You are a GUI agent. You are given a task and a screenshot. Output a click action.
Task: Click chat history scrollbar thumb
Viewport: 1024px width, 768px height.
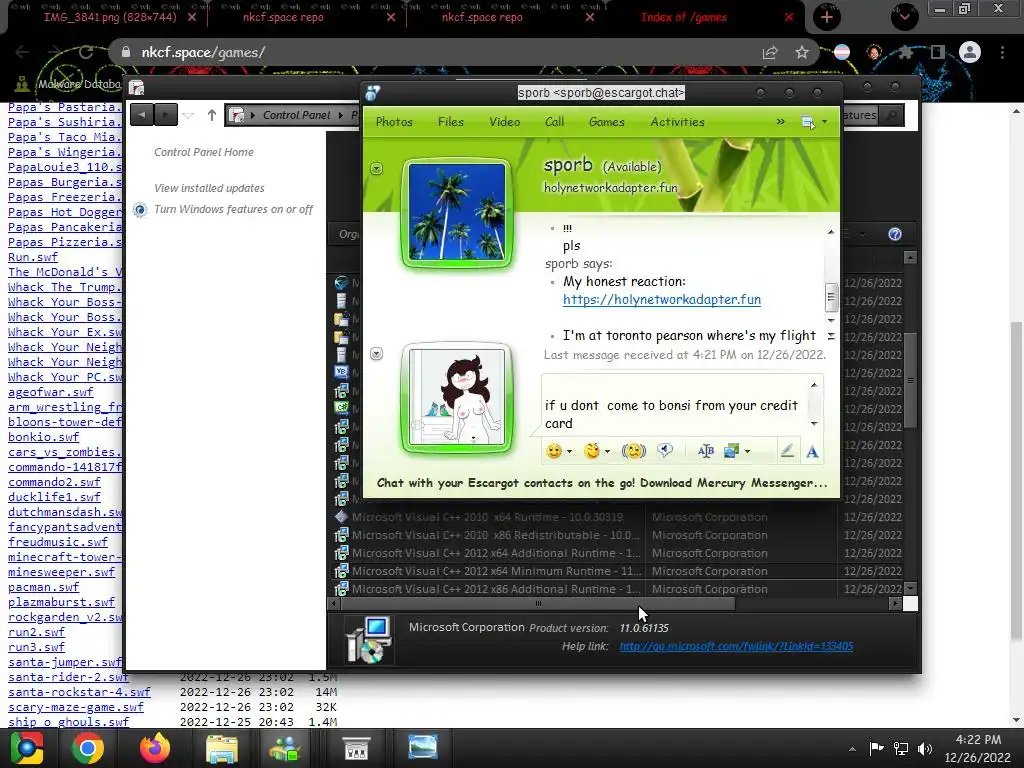(831, 298)
